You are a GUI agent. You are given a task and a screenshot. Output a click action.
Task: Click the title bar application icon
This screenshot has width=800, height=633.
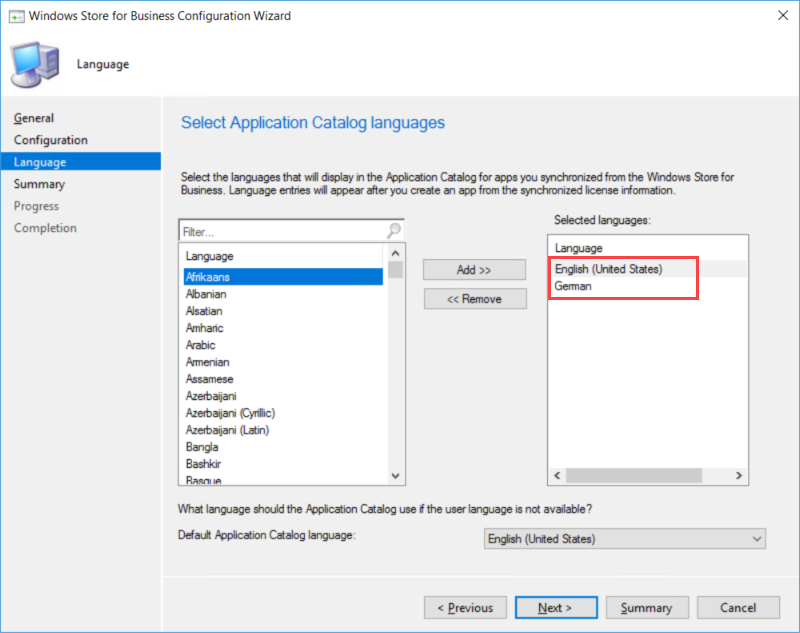coord(16,16)
